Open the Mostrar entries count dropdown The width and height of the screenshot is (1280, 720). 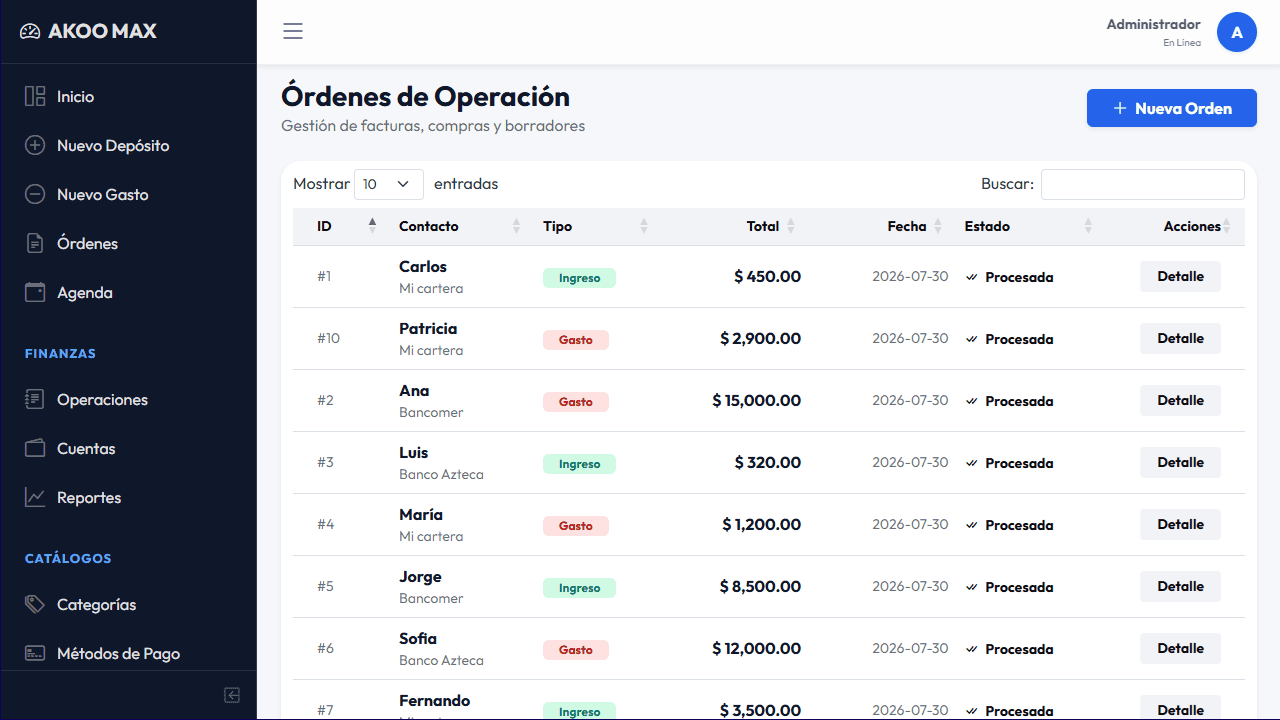(x=389, y=184)
